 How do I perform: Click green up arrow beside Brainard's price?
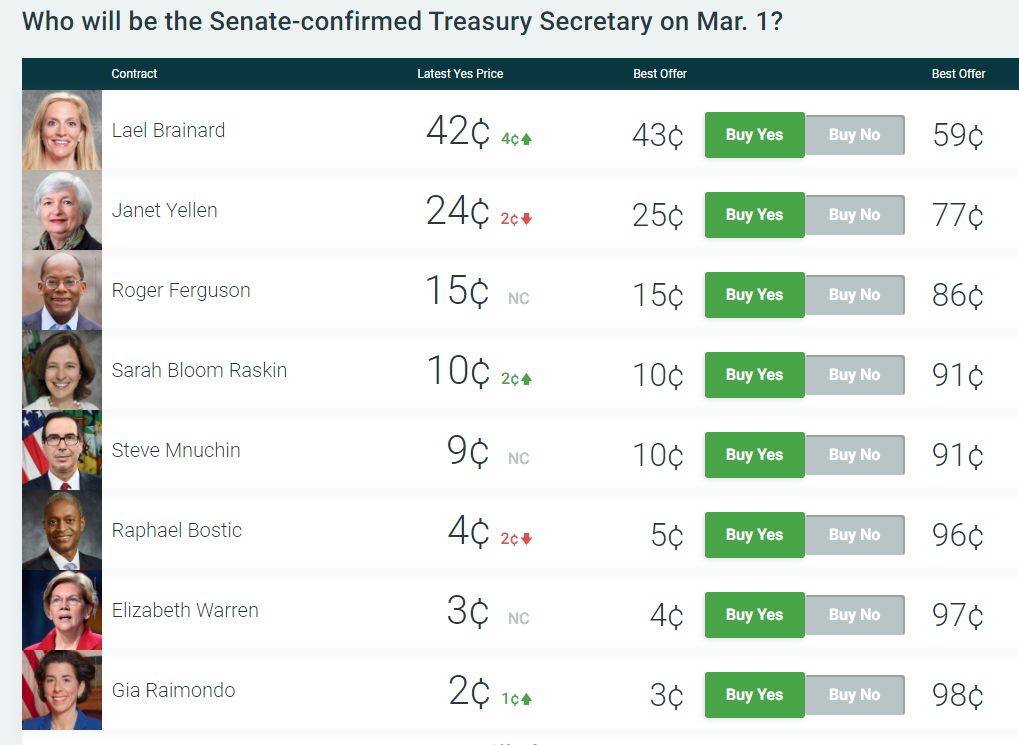pyautogui.click(x=527, y=139)
